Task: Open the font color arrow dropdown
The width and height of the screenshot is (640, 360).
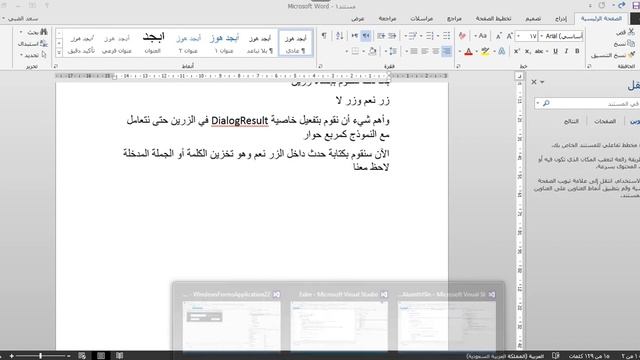Action: click(x=460, y=51)
